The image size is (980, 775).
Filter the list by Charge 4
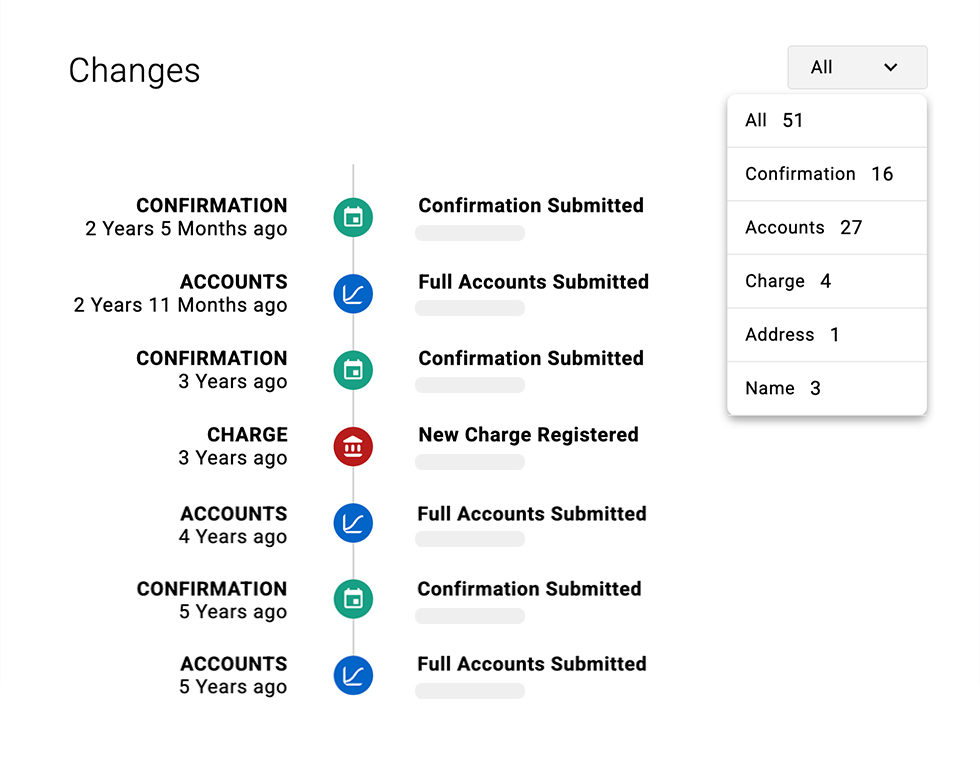826,281
